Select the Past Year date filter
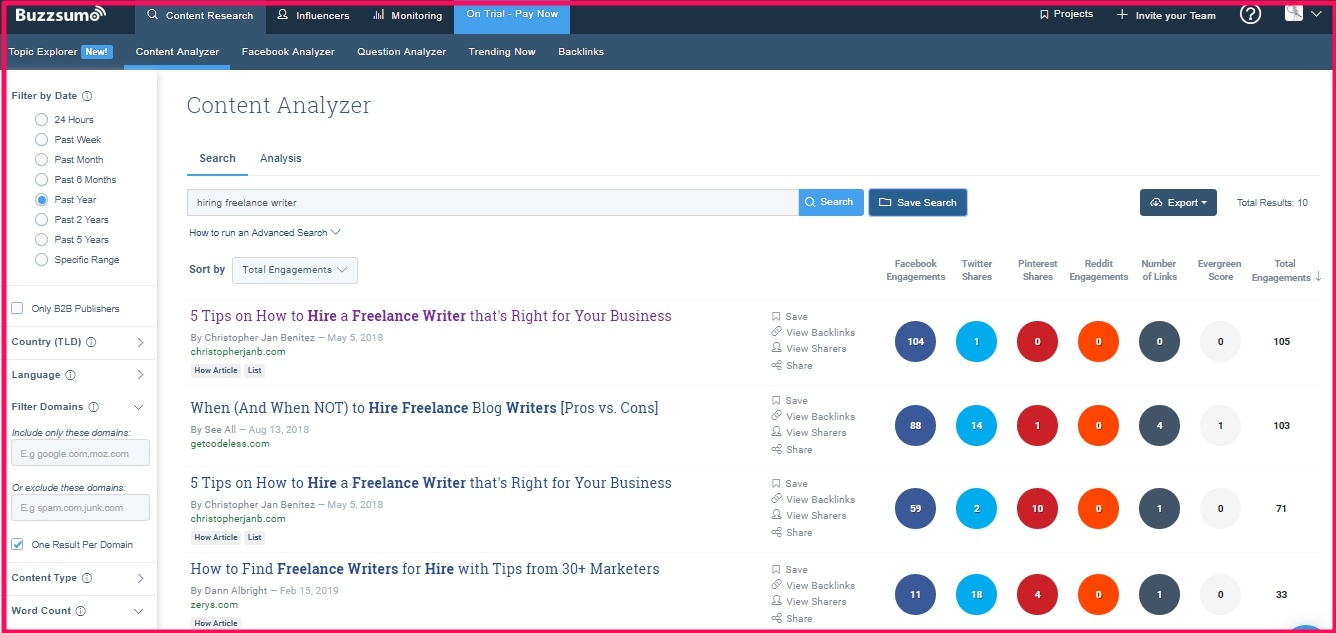 [x=41, y=200]
